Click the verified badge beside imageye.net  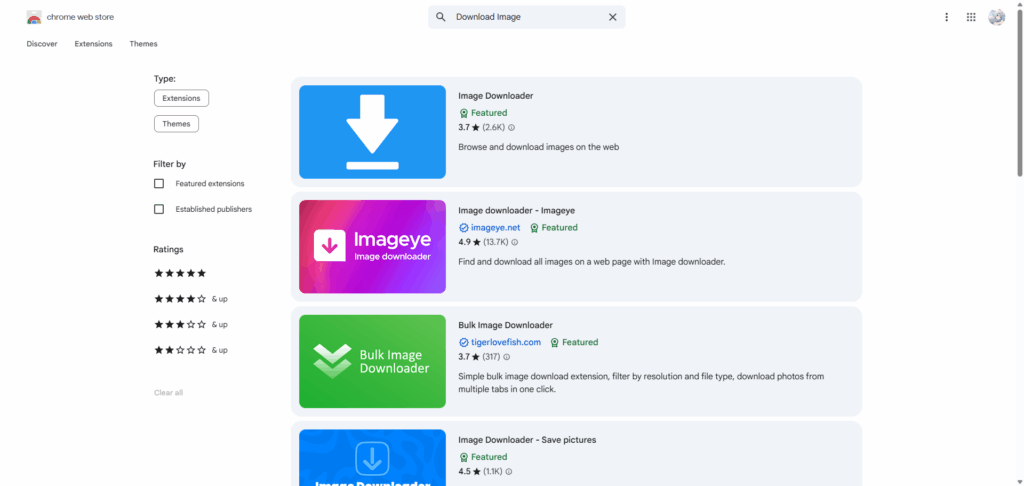point(464,228)
